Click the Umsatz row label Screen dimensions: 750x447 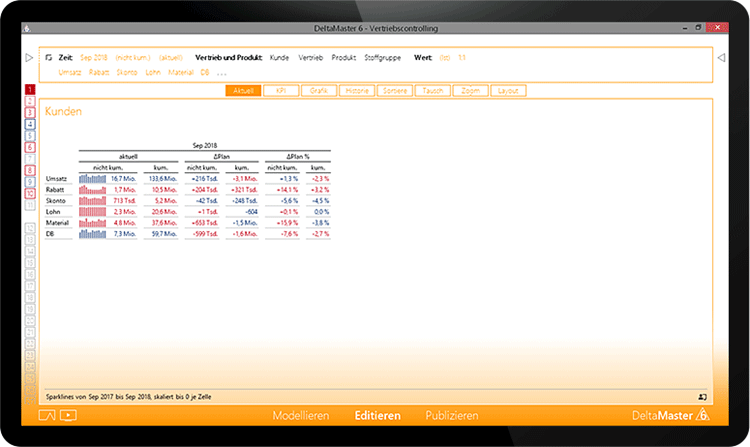click(x=56, y=179)
